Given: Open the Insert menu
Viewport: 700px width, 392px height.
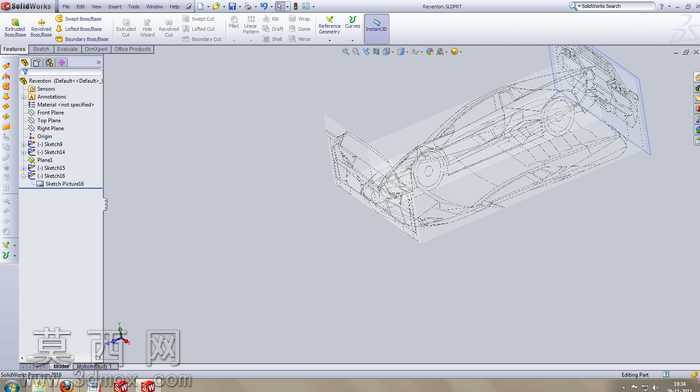Looking at the screenshot, I should [x=115, y=7].
